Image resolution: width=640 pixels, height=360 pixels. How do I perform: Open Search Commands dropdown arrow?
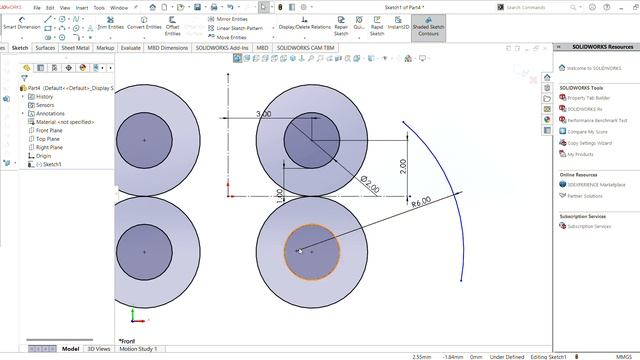pos(580,7)
